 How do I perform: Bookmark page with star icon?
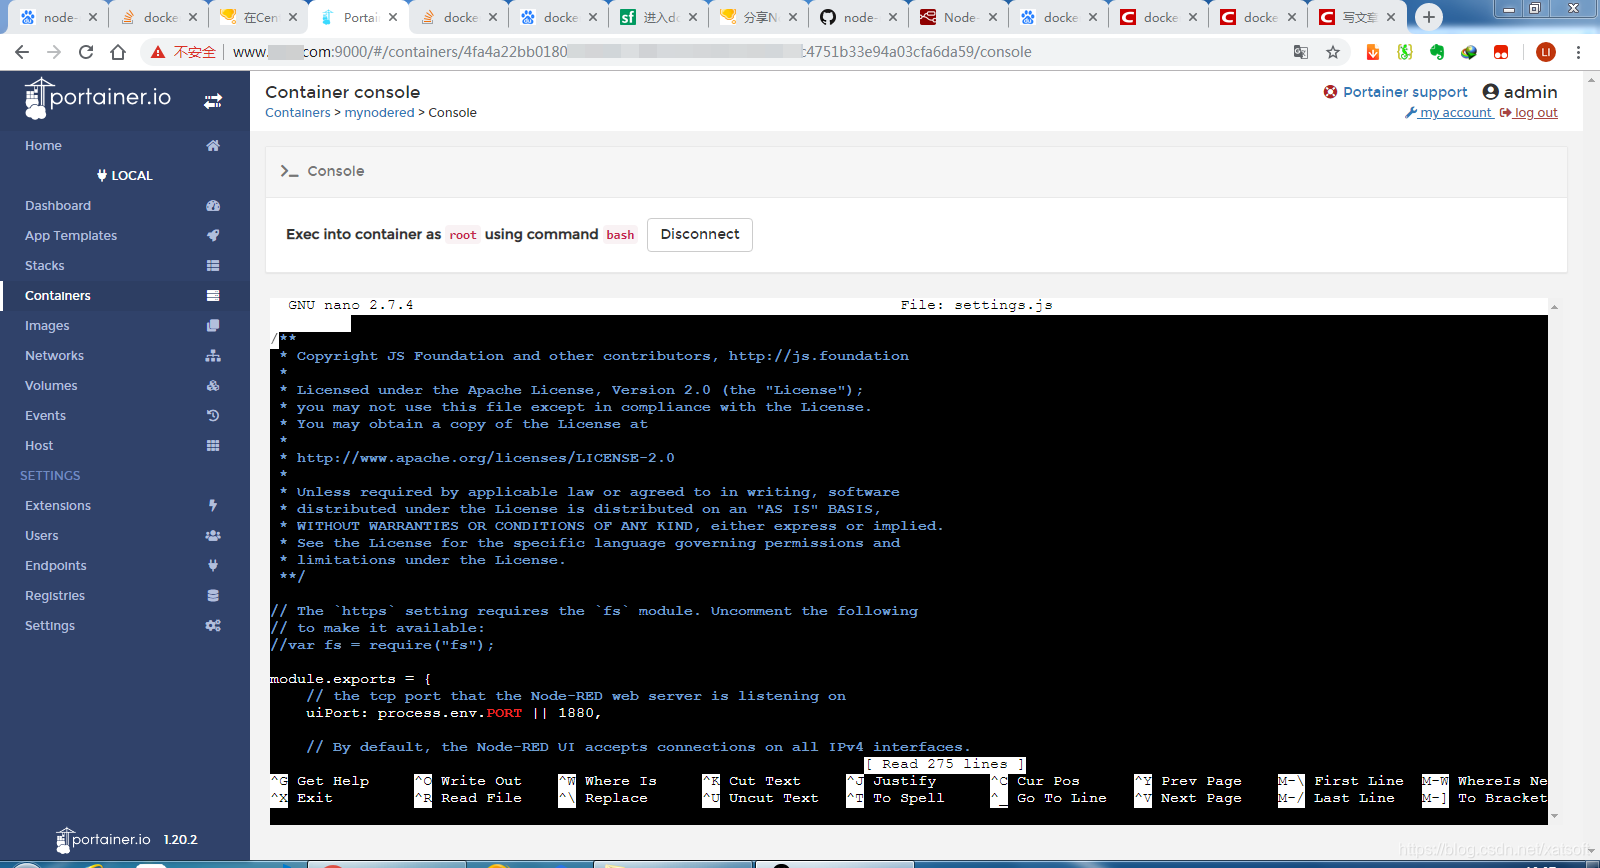1333,52
